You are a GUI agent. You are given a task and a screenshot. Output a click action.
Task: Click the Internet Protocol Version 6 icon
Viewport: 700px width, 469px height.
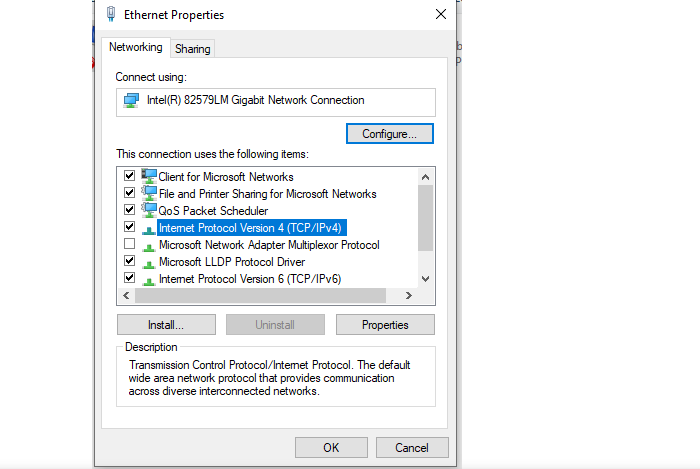point(149,281)
